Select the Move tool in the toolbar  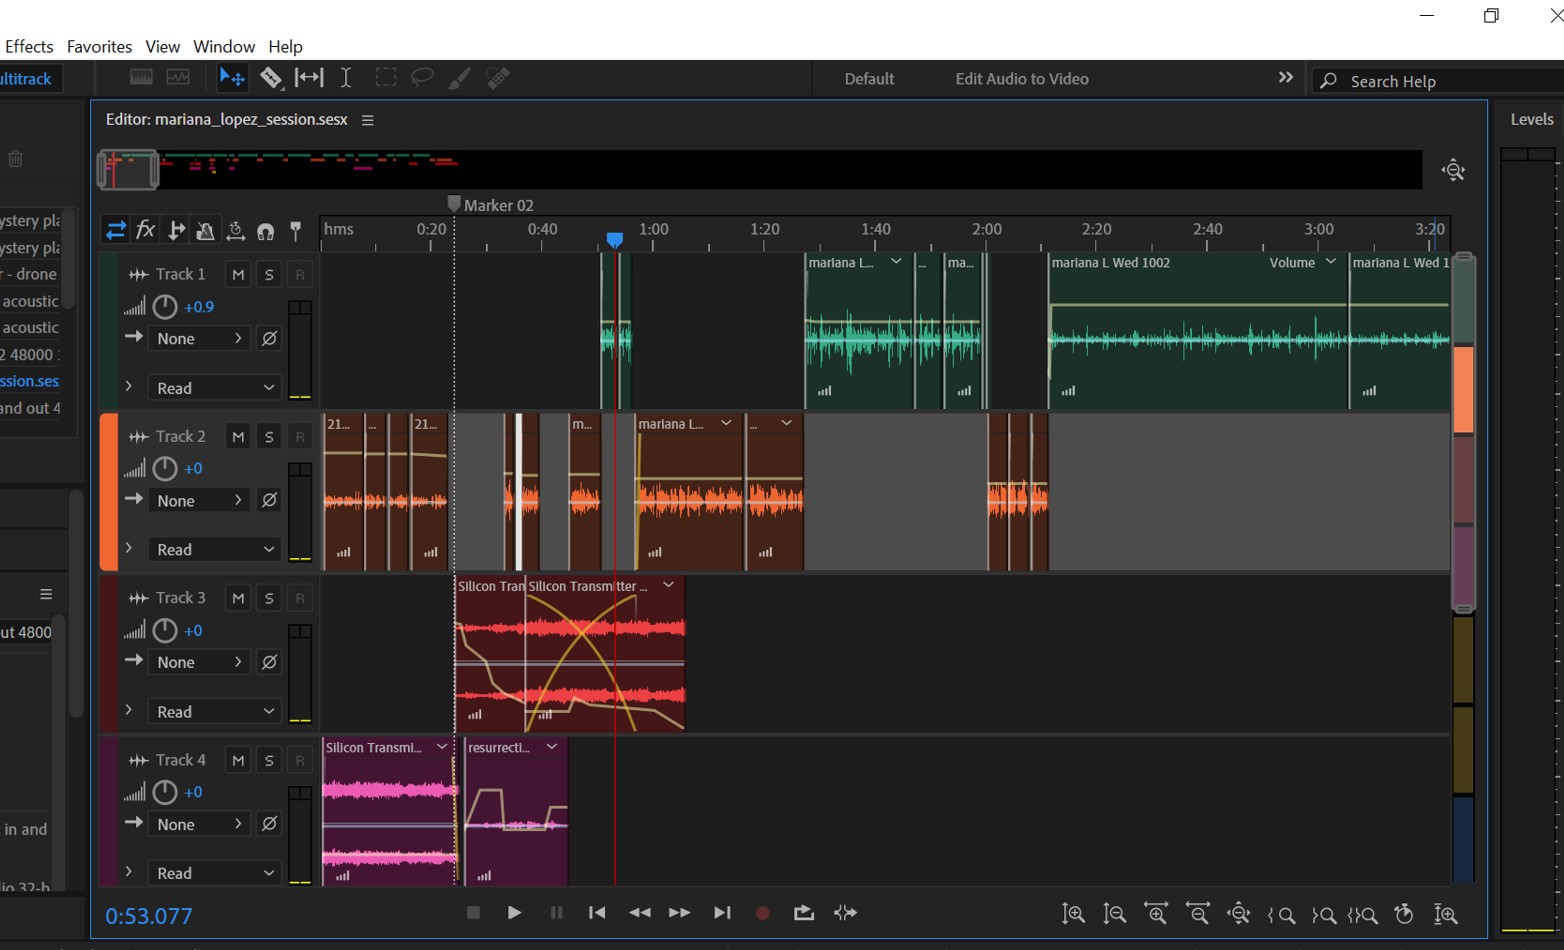click(231, 77)
